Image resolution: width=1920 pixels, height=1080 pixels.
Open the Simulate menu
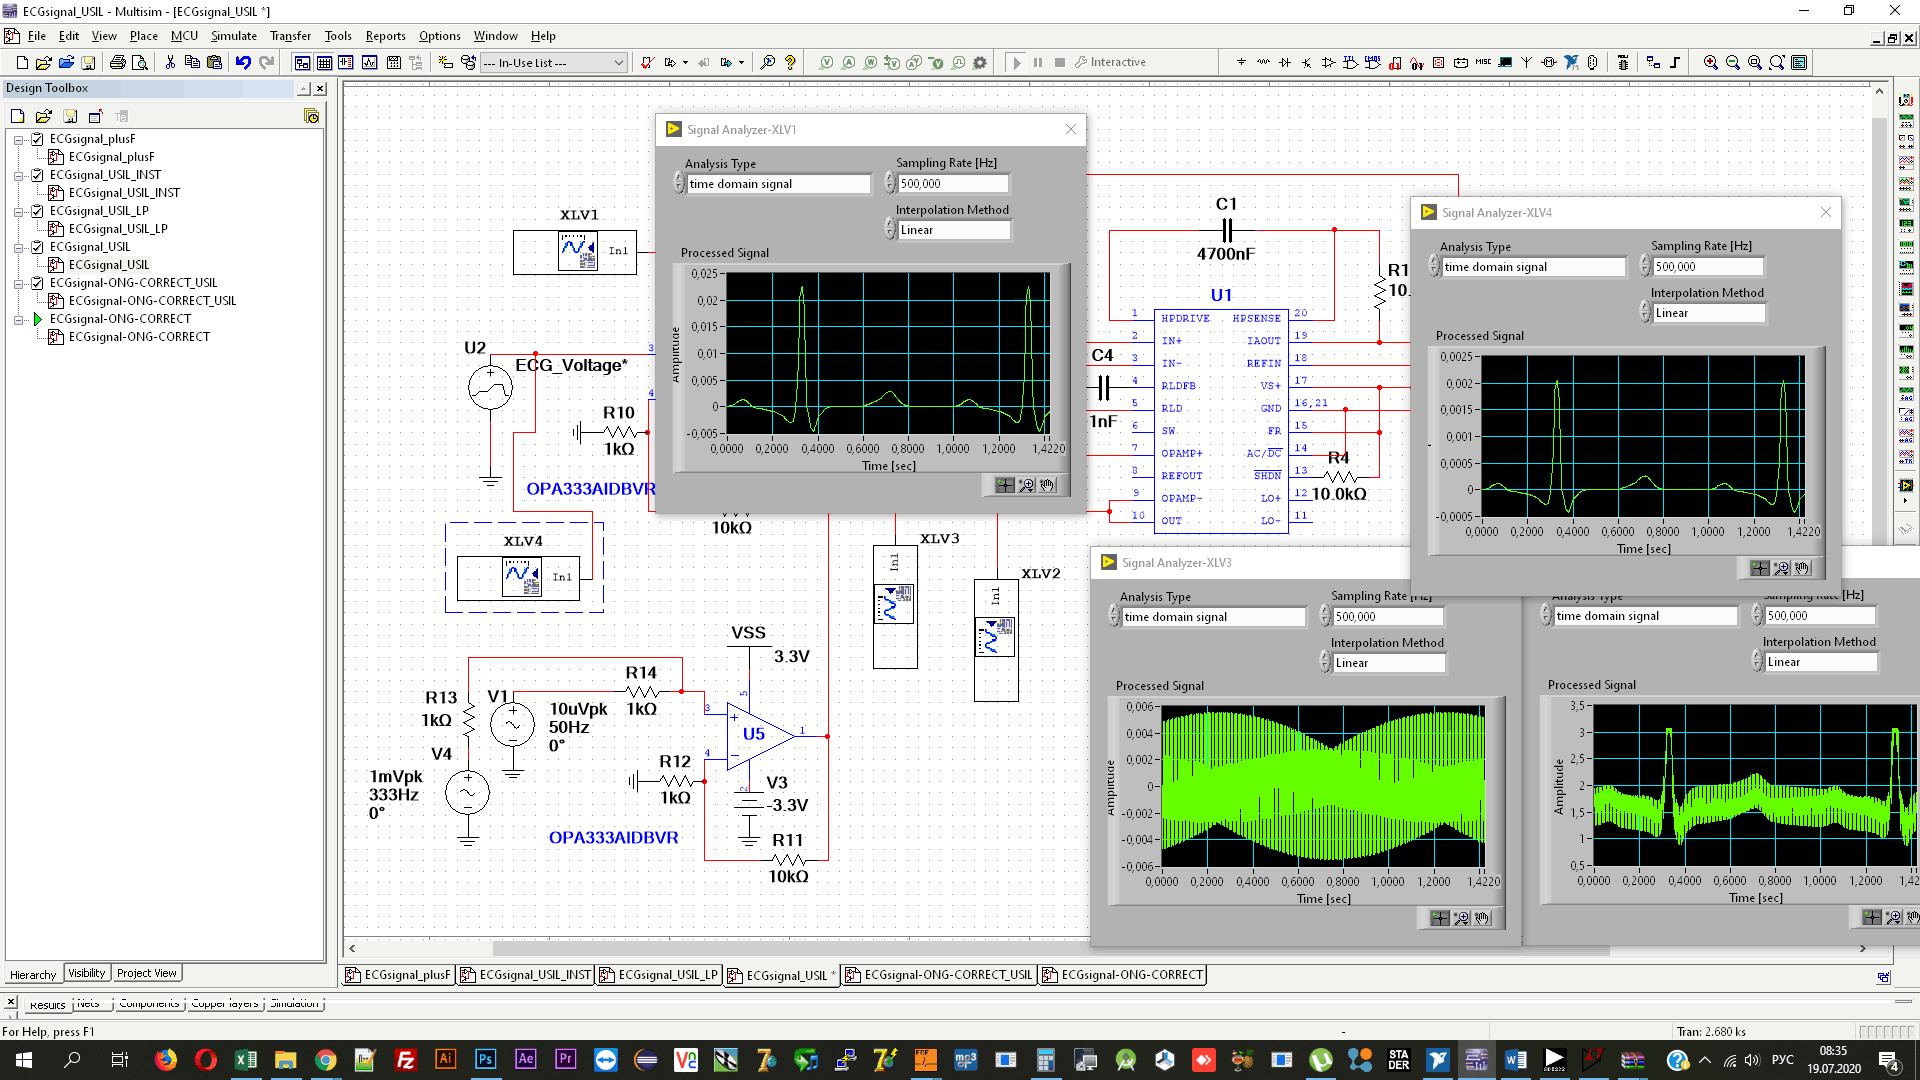click(234, 36)
